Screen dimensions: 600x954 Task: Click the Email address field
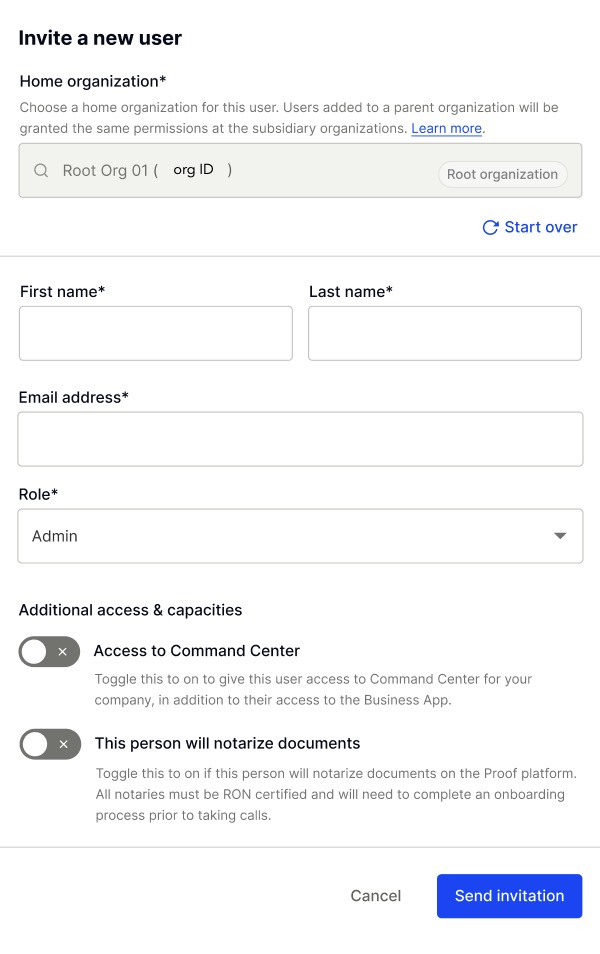click(300, 438)
